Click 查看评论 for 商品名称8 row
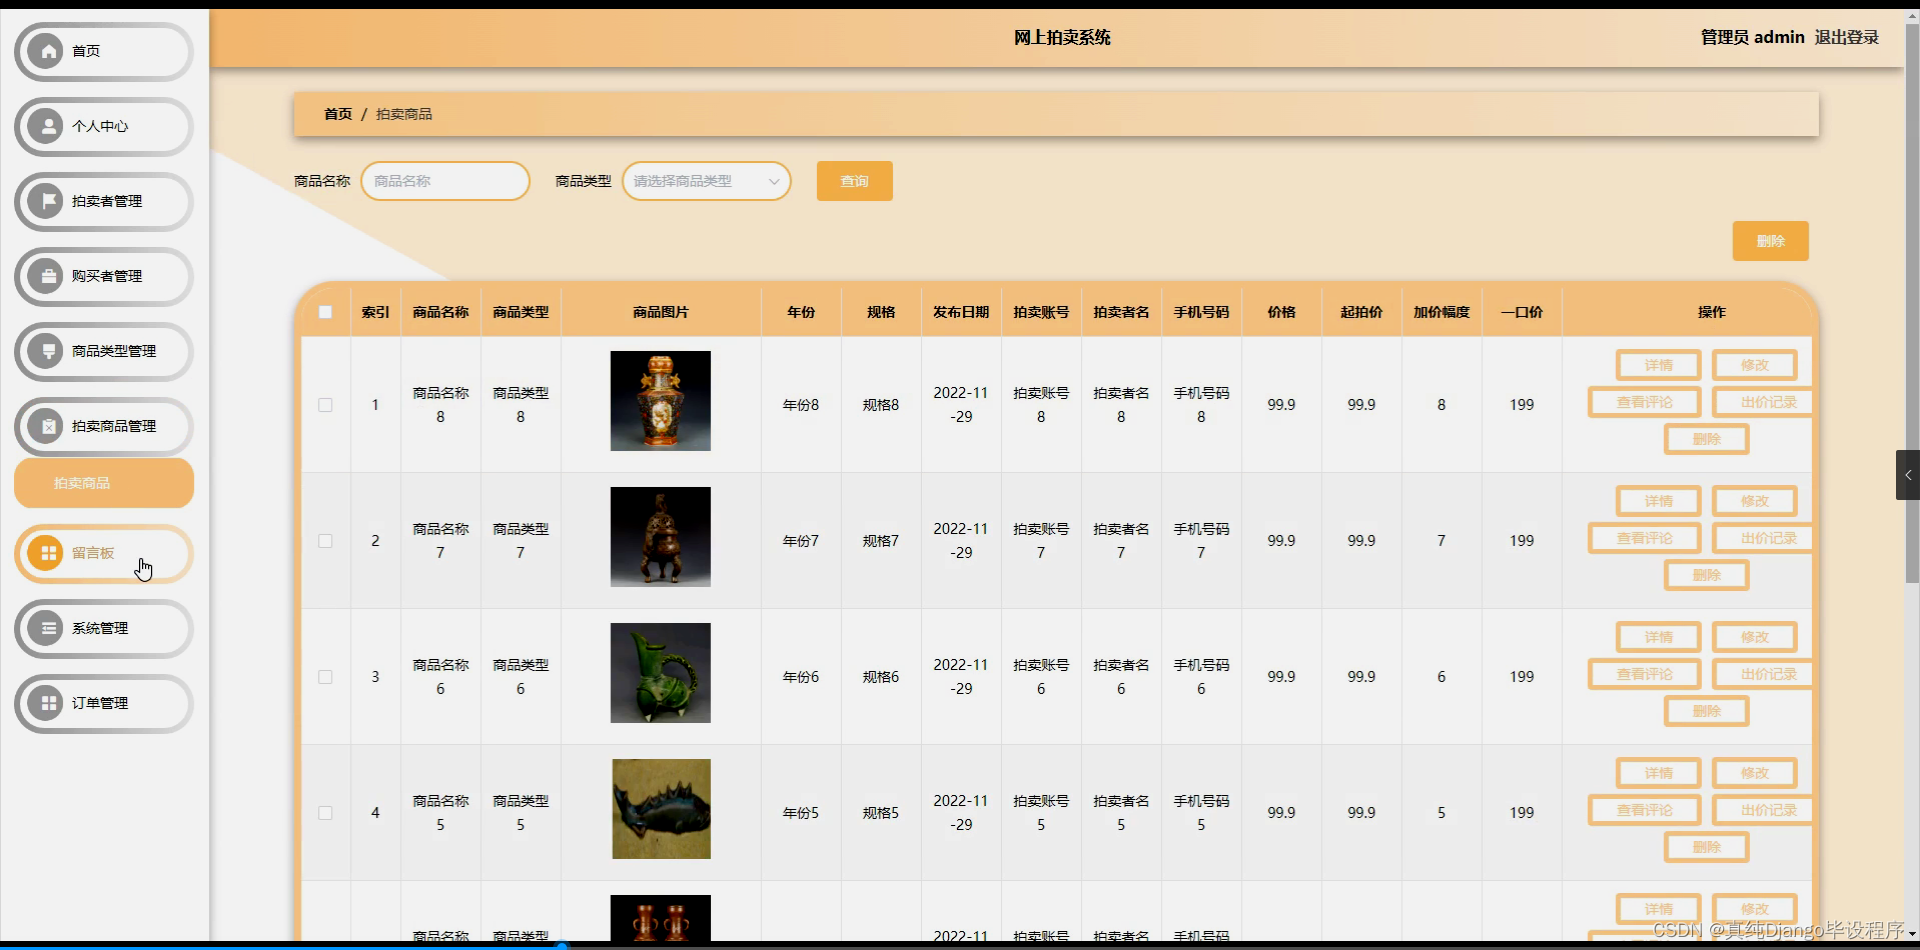This screenshot has width=1920, height=950. tap(1644, 402)
